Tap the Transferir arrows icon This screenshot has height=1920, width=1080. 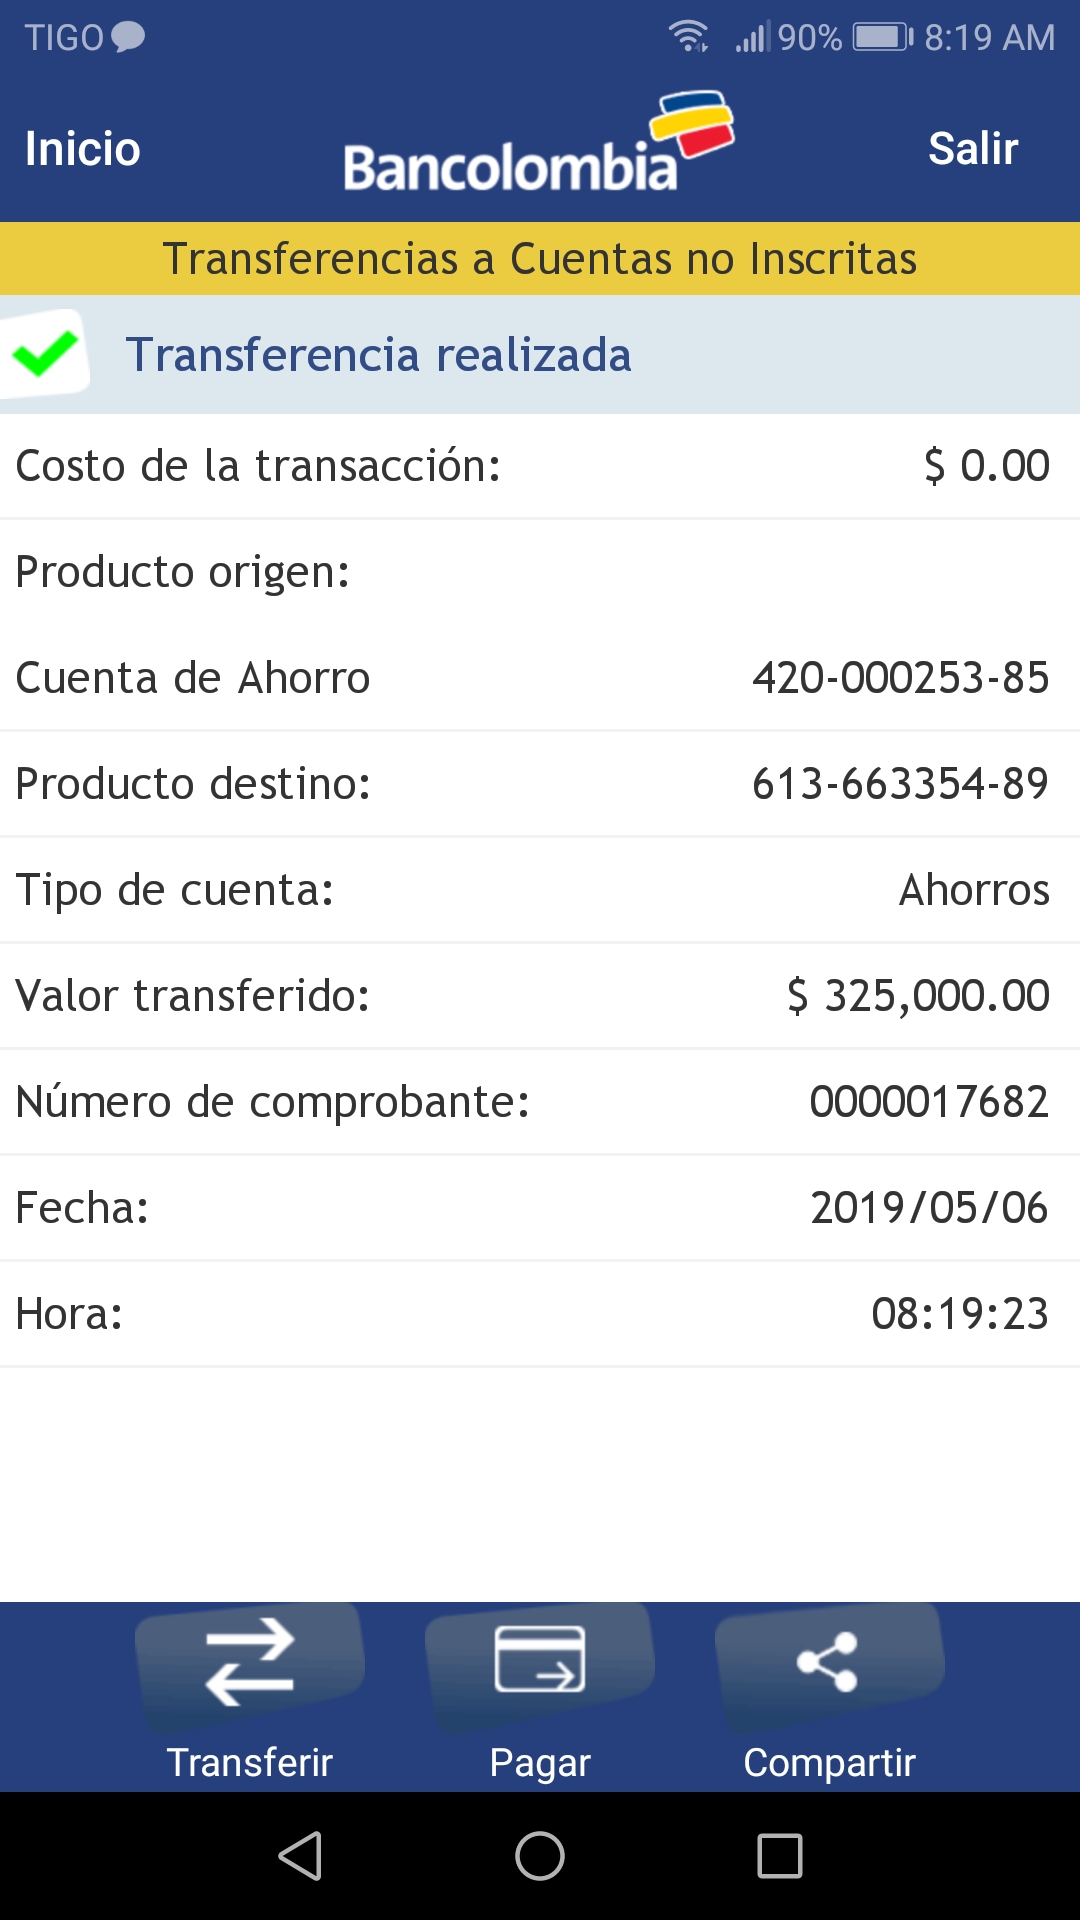250,1662
